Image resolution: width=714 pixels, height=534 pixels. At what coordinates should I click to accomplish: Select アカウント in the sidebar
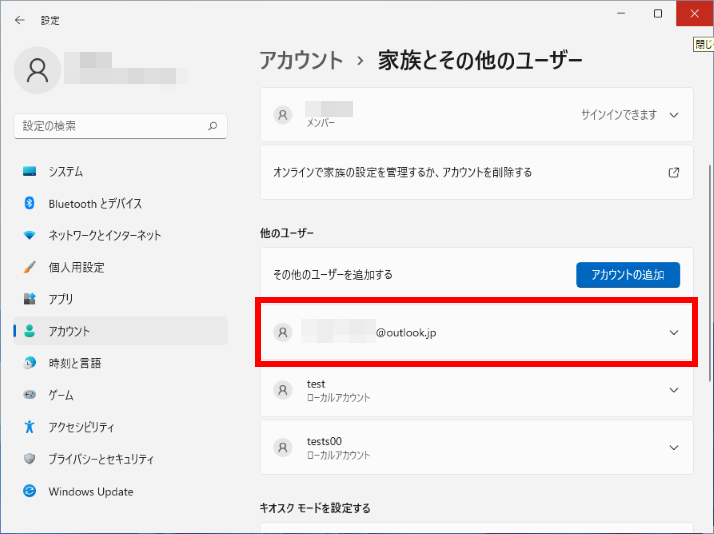(121, 331)
